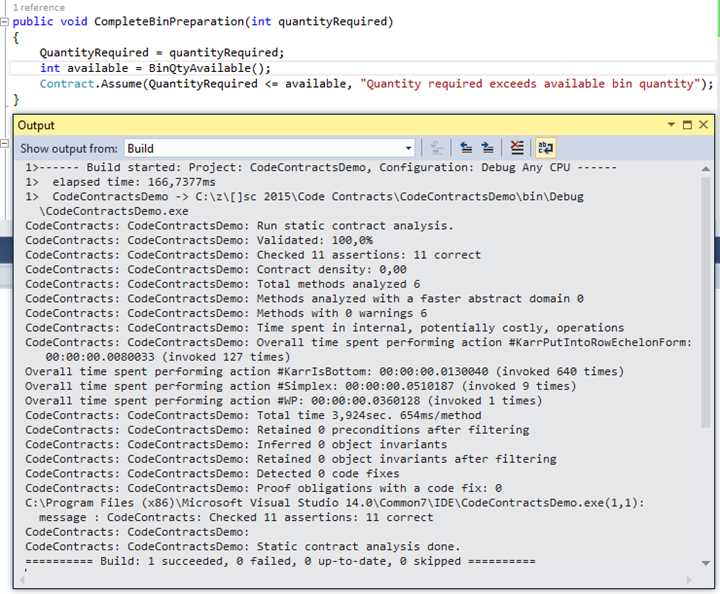Select the '#KarrIsBottom' timing line
Screen dimensions: 720x594
pos(325,371)
